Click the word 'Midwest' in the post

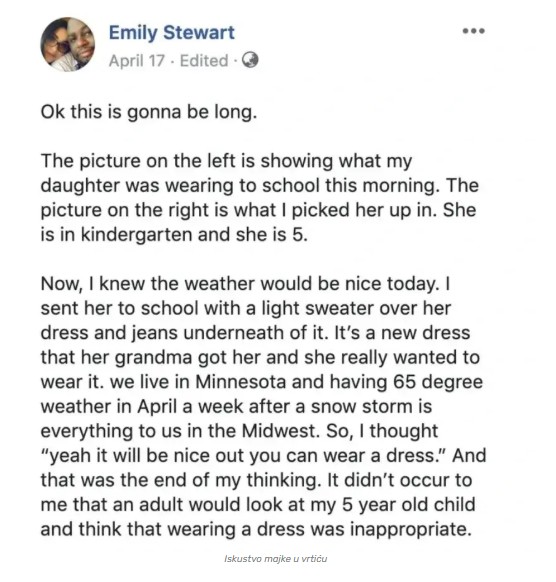[x=281, y=431]
